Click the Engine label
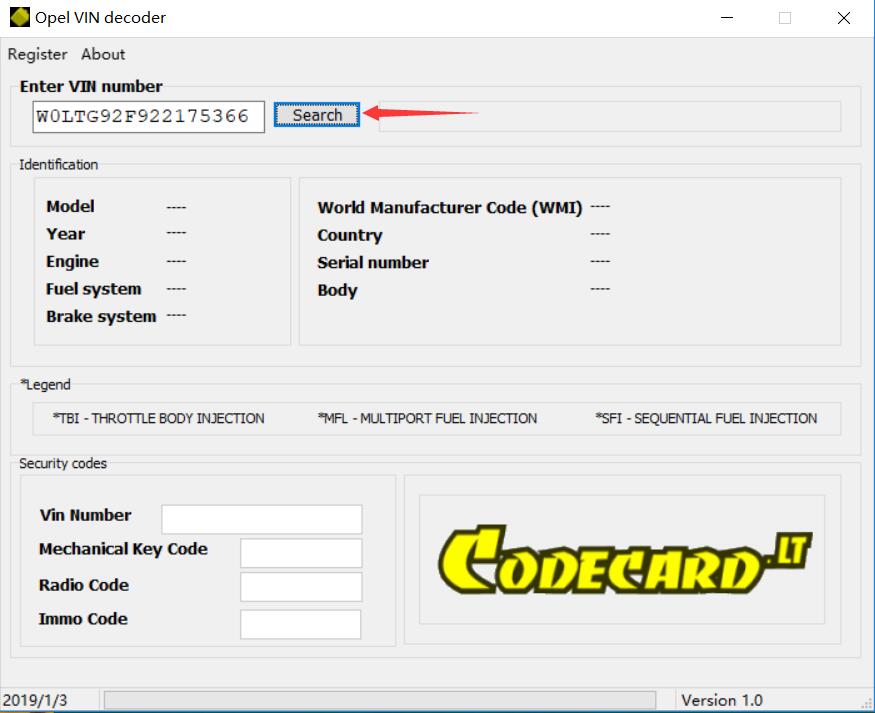The width and height of the screenshot is (875, 713). [x=73, y=262]
